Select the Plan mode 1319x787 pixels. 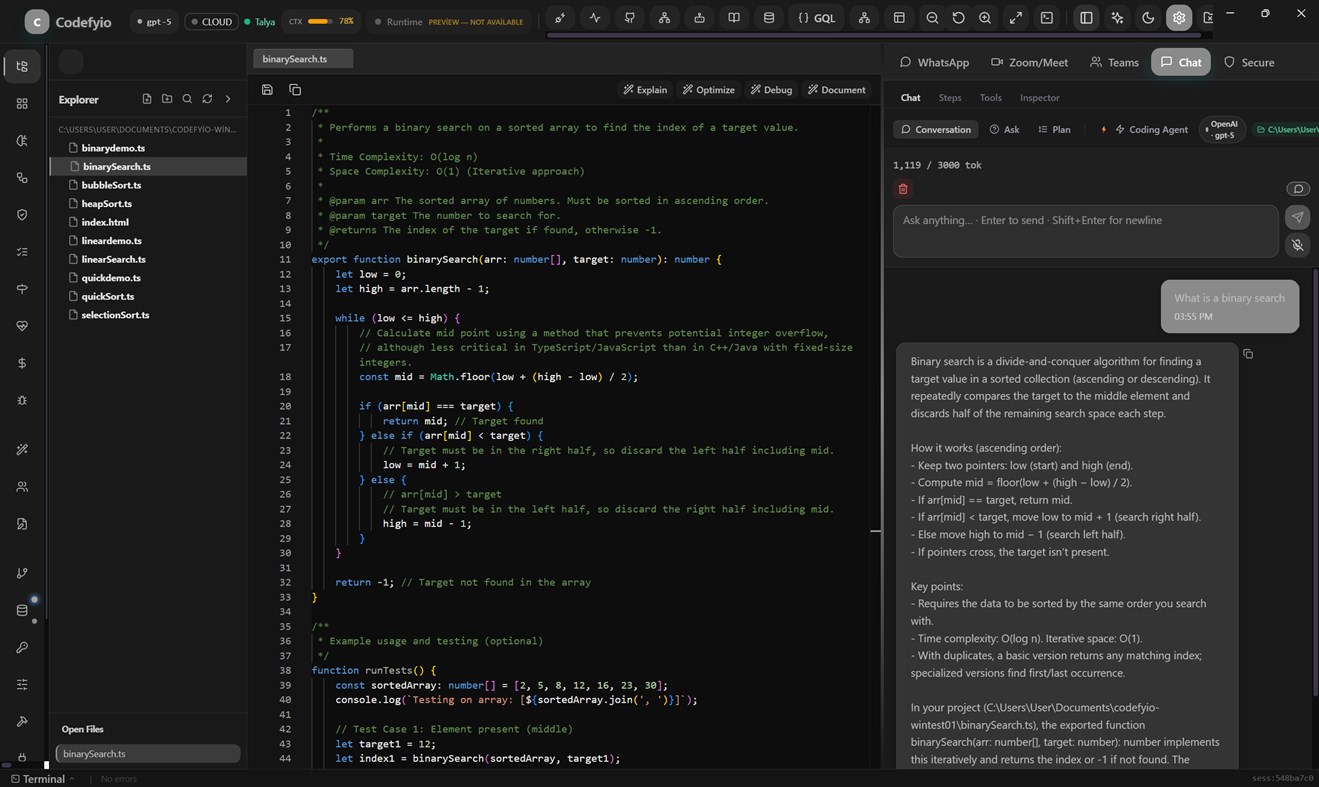(x=1055, y=130)
